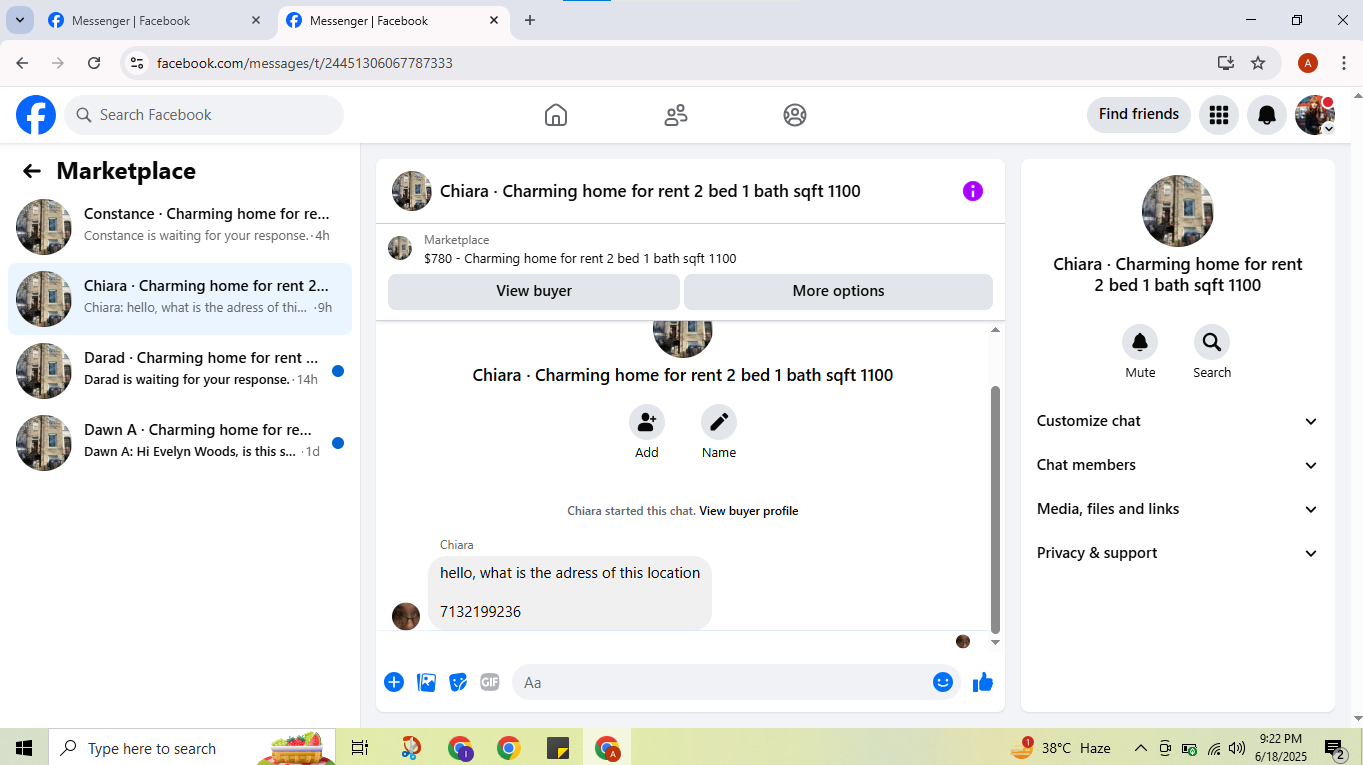Open Facebook home via the logo
Screen dimensions: 1363x765
[36, 115]
